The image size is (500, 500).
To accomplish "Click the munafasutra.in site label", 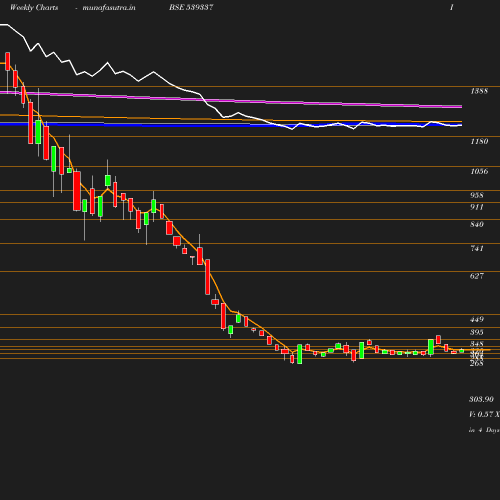I will (x=109, y=8).
